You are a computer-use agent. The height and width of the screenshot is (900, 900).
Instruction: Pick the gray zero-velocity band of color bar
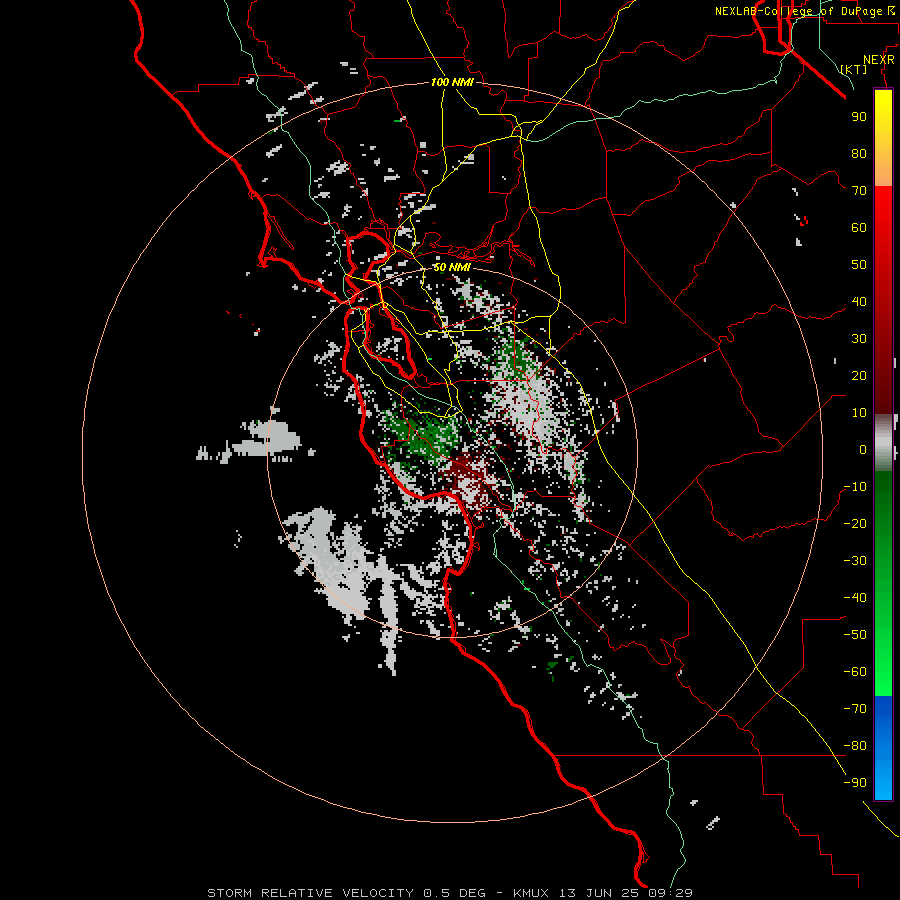(x=883, y=442)
